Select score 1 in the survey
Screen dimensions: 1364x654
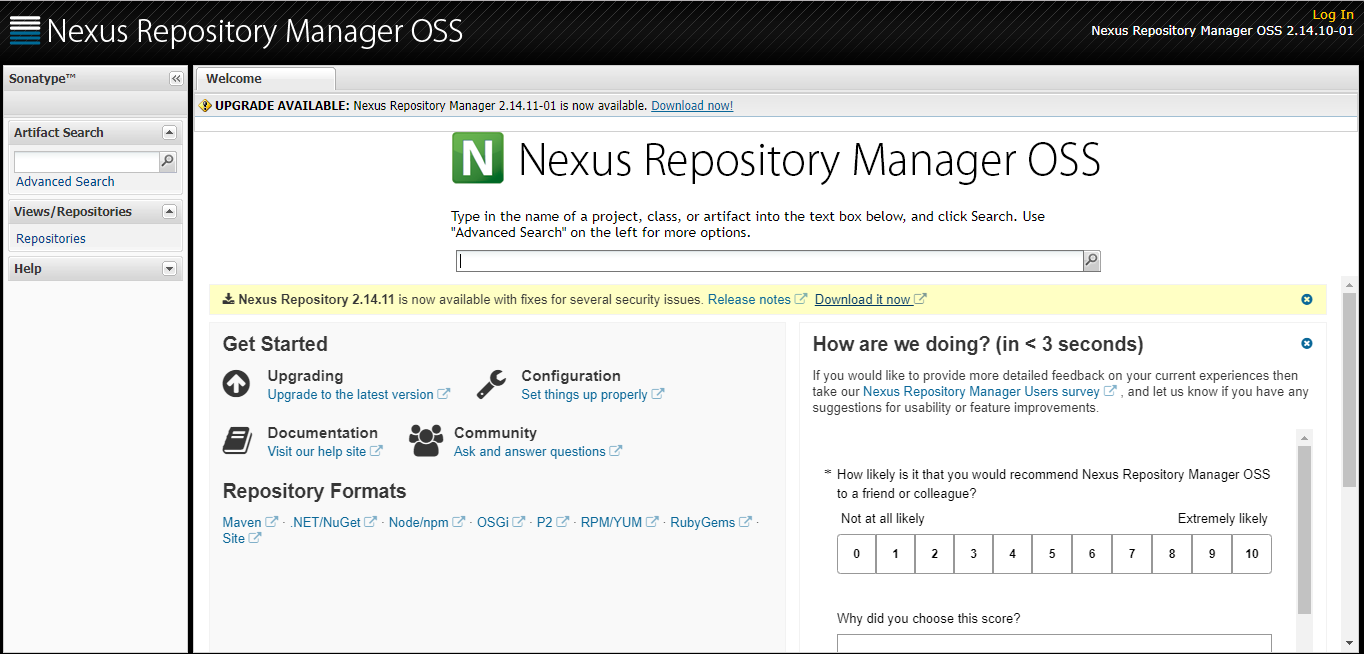coord(896,554)
